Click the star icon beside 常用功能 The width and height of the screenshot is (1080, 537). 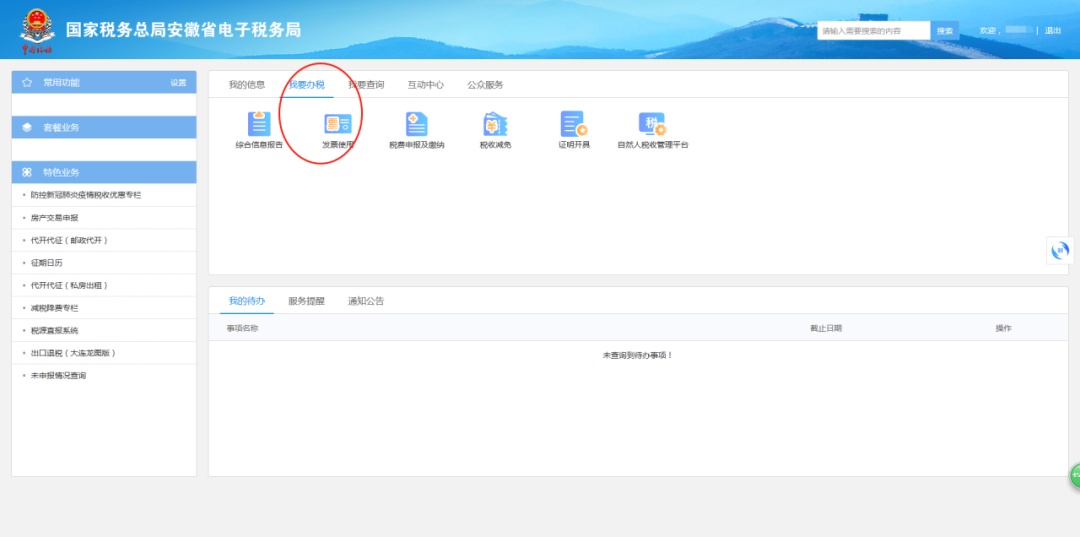(27, 83)
